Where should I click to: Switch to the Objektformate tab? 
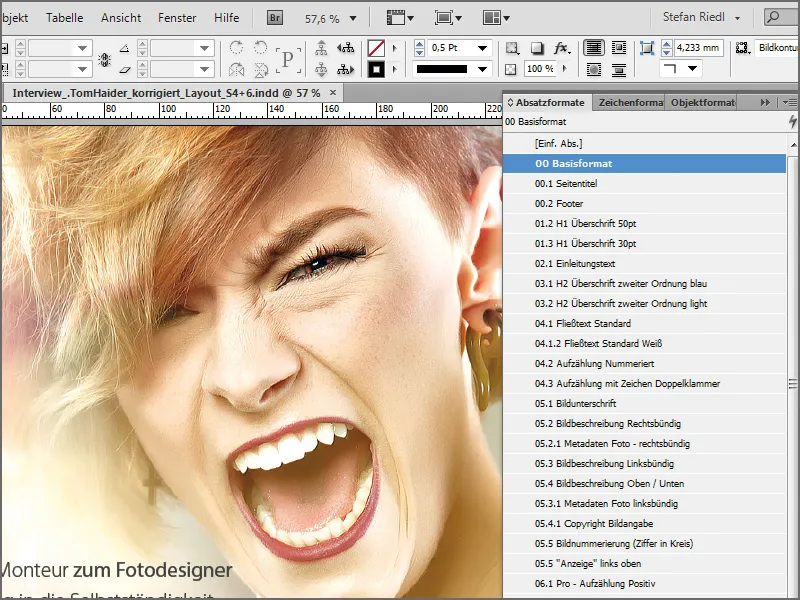coord(703,103)
